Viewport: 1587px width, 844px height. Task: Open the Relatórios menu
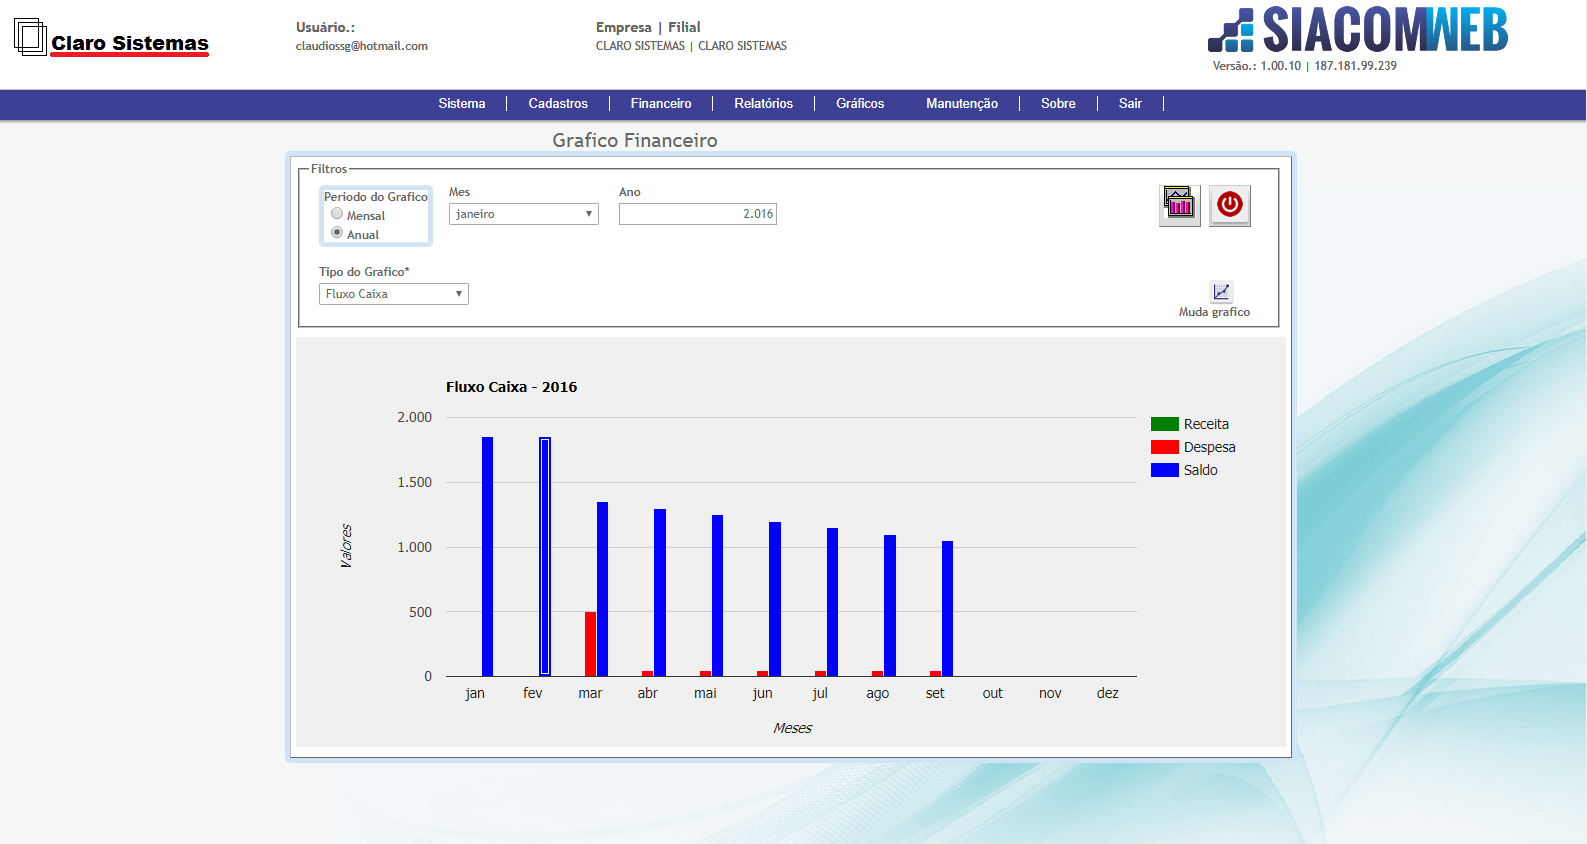[x=764, y=104]
